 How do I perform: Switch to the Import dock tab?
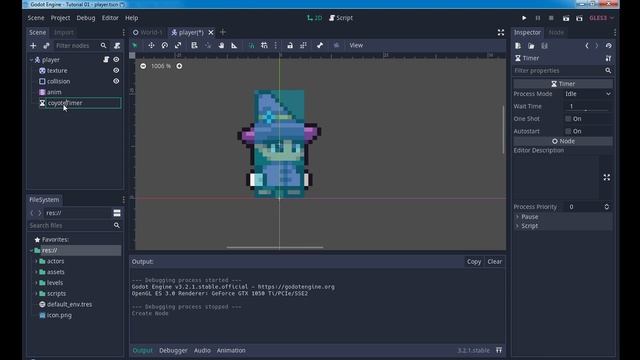[64, 32]
